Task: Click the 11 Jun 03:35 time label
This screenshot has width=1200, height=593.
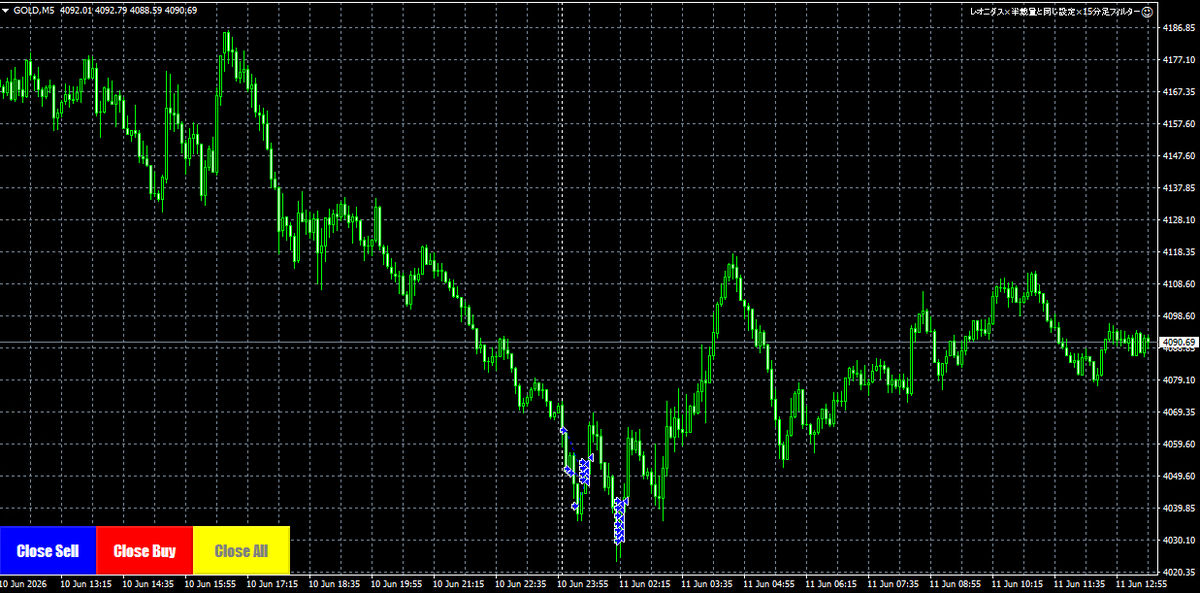Action: pyautogui.click(x=706, y=584)
